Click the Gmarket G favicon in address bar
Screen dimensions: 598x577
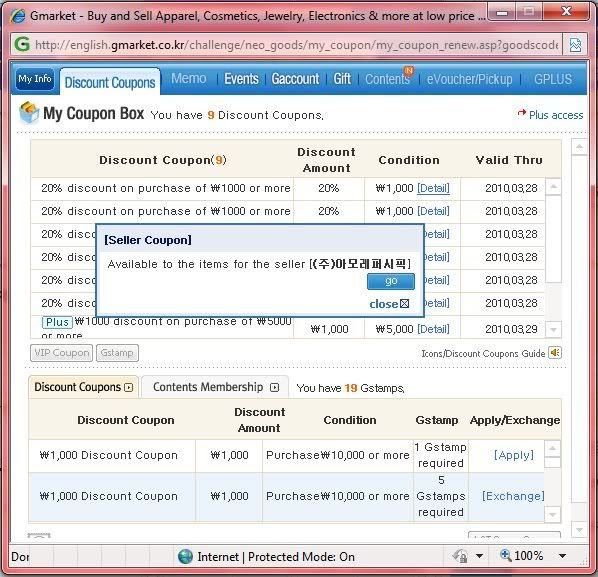tap(21, 45)
